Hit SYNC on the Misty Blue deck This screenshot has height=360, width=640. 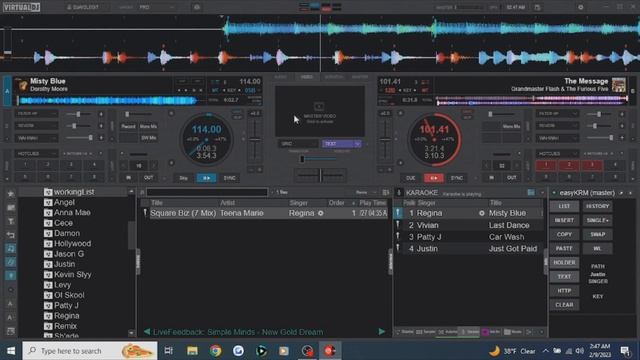(x=229, y=178)
